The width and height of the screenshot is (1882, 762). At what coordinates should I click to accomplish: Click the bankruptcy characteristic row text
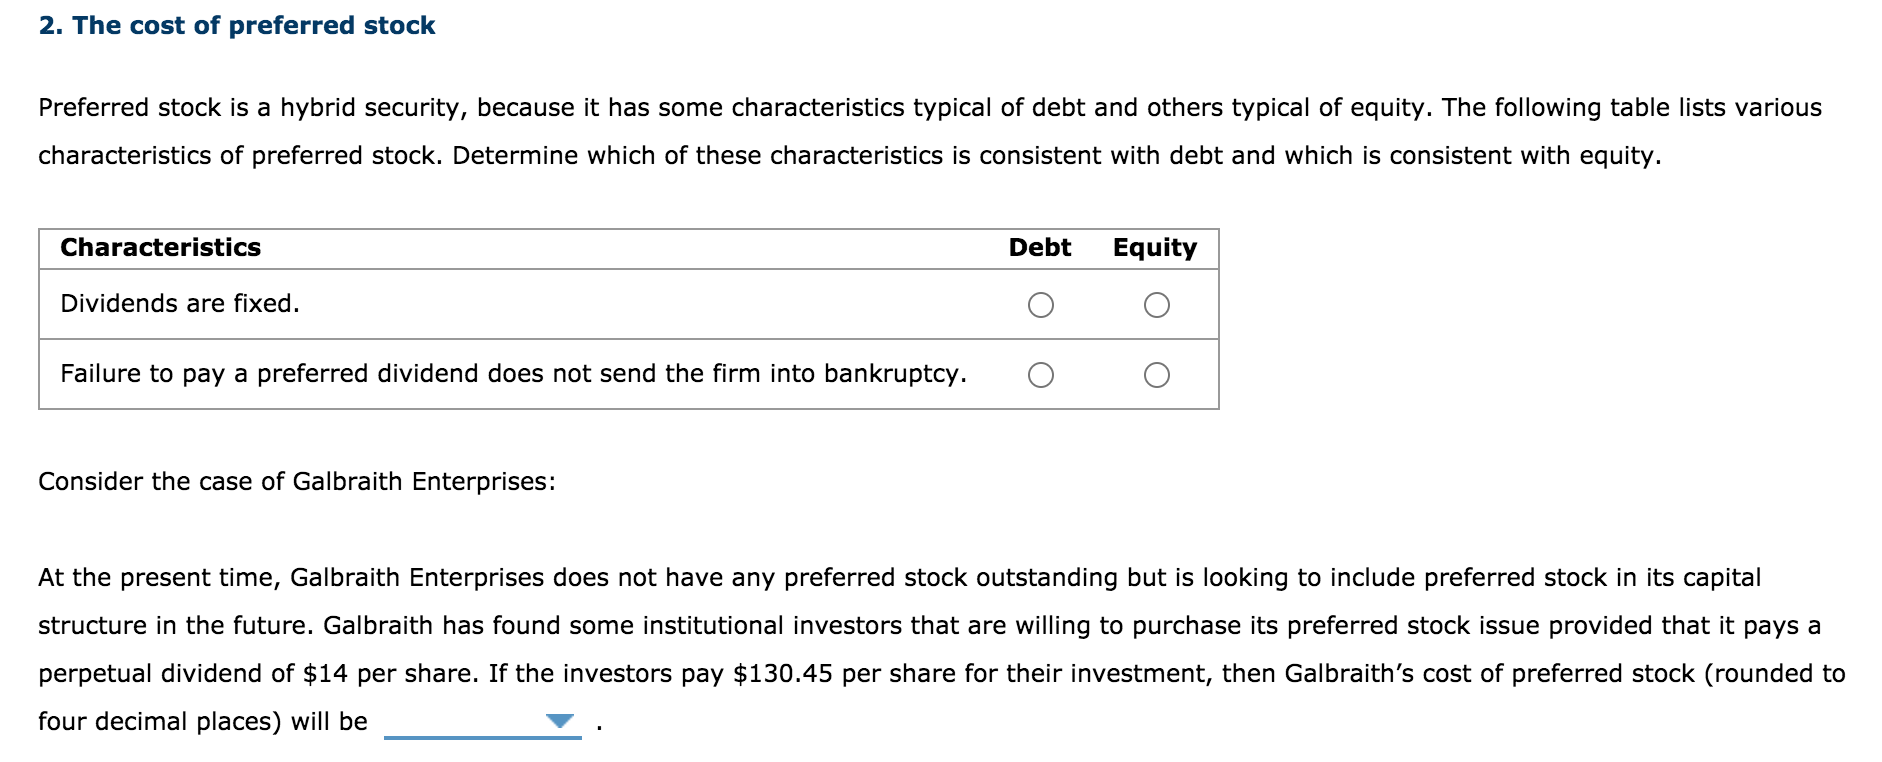coord(514,374)
